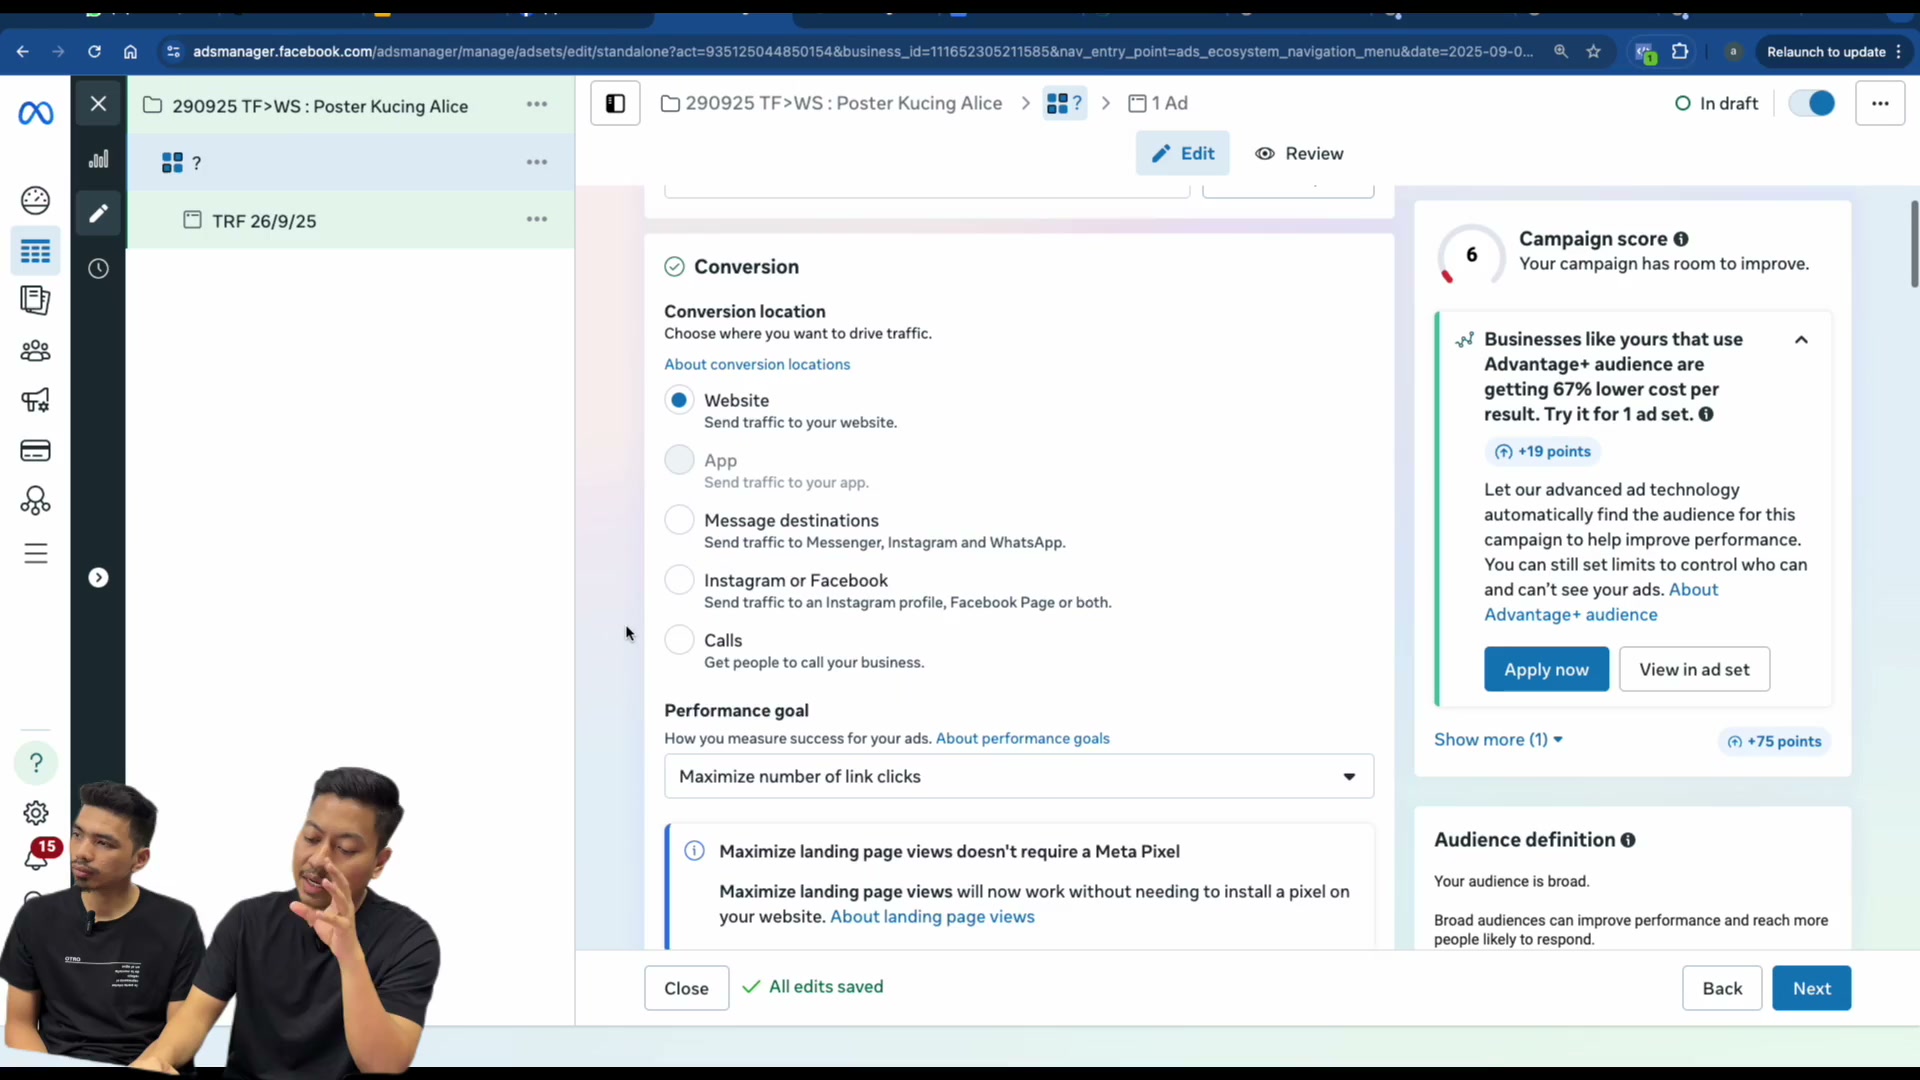Open the Advertising settings megaphone icon

click(36, 400)
